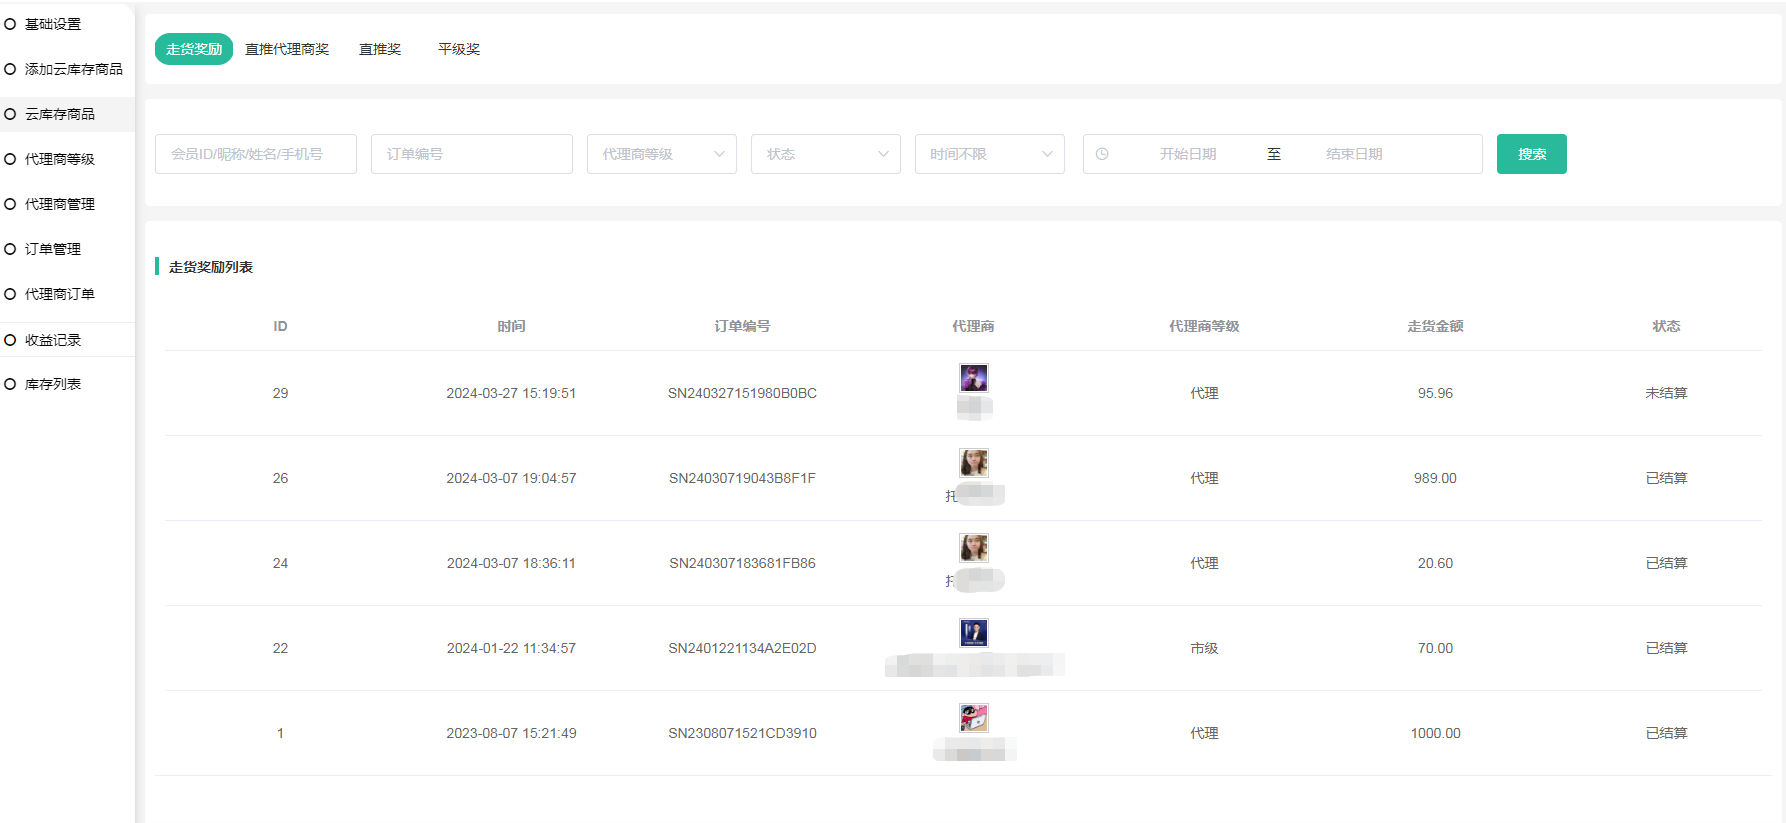1786x823 pixels.
Task: Open 订单管理 in the sidebar
Action: 53,249
